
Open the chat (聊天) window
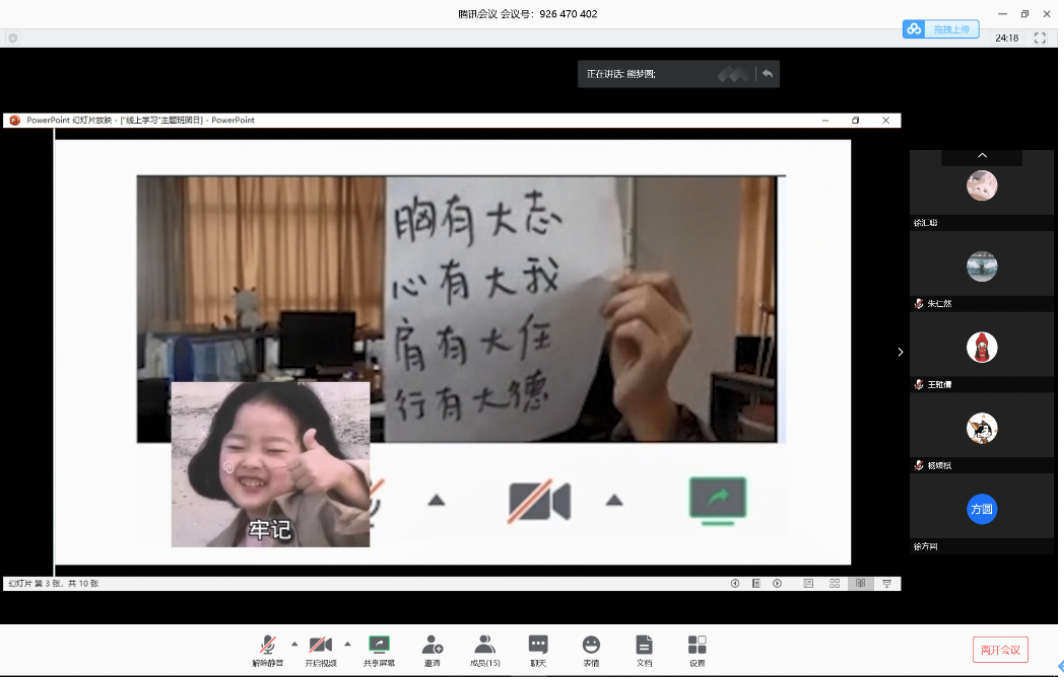(538, 650)
